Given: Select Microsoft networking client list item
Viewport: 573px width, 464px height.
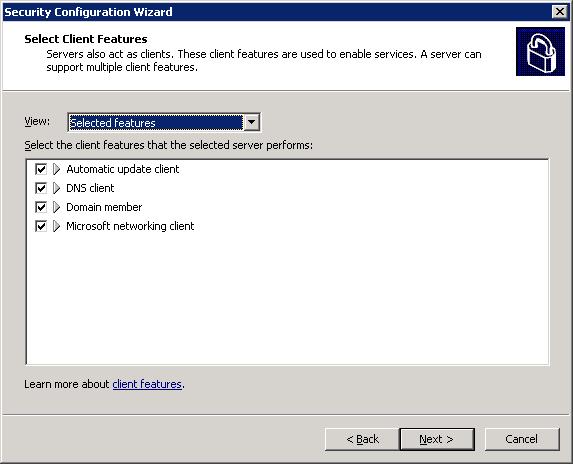Looking at the screenshot, I should 130,226.
